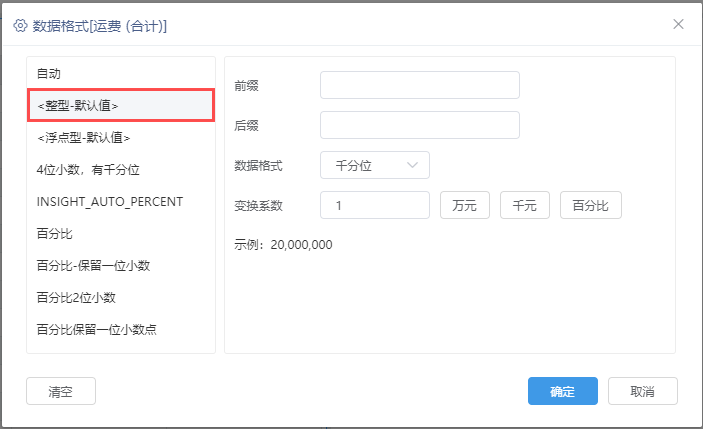Viewport: 703px width, 429px height.
Task: Focus the 前缀 prefix input field
Action: (420, 85)
